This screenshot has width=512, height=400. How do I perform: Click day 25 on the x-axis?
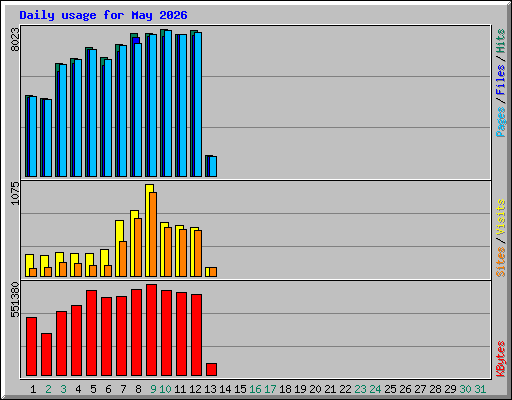click(x=390, y=389)
